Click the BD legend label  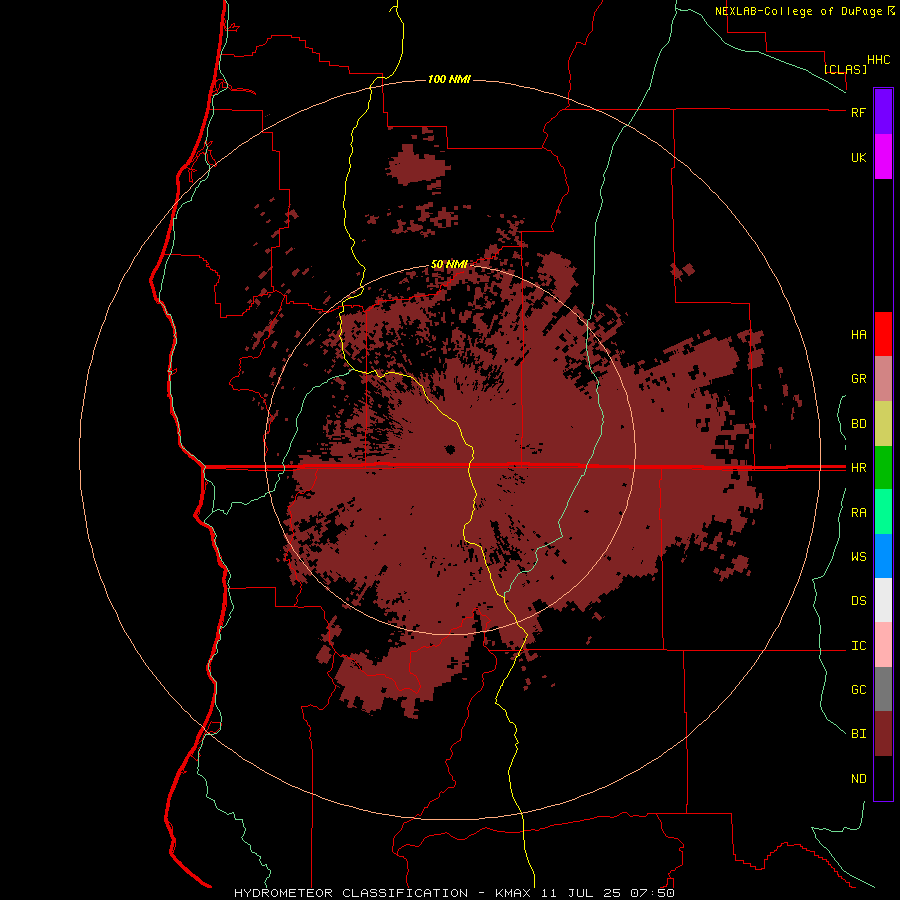tap(858, 424)
